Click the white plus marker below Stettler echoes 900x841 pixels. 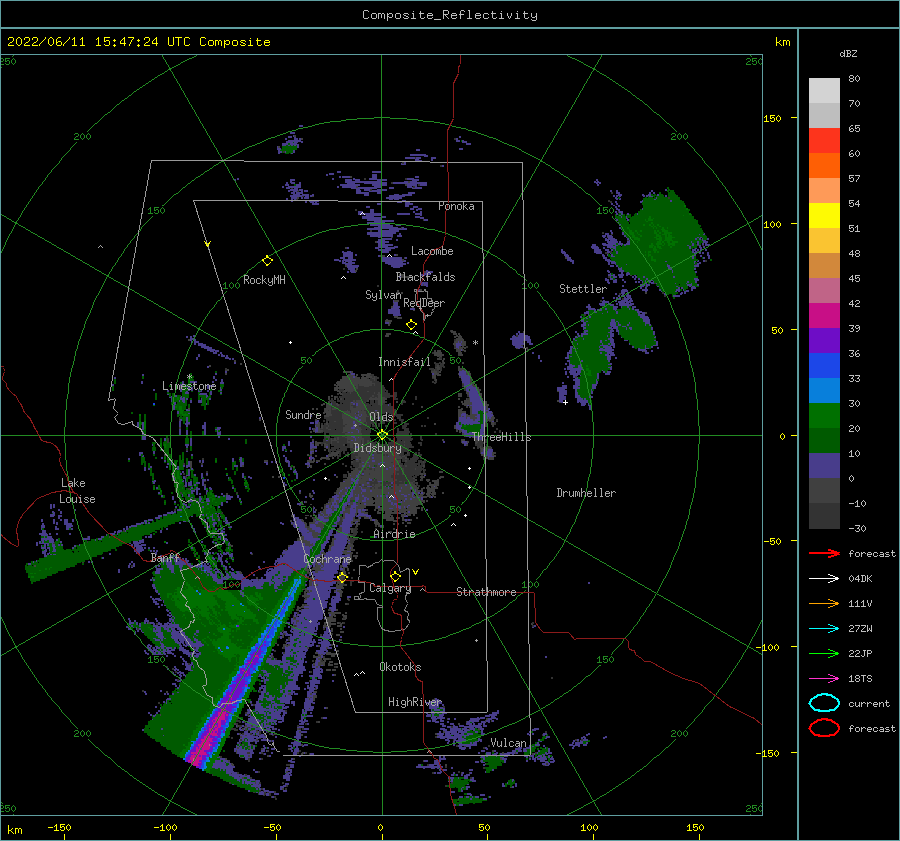(565, 402)
